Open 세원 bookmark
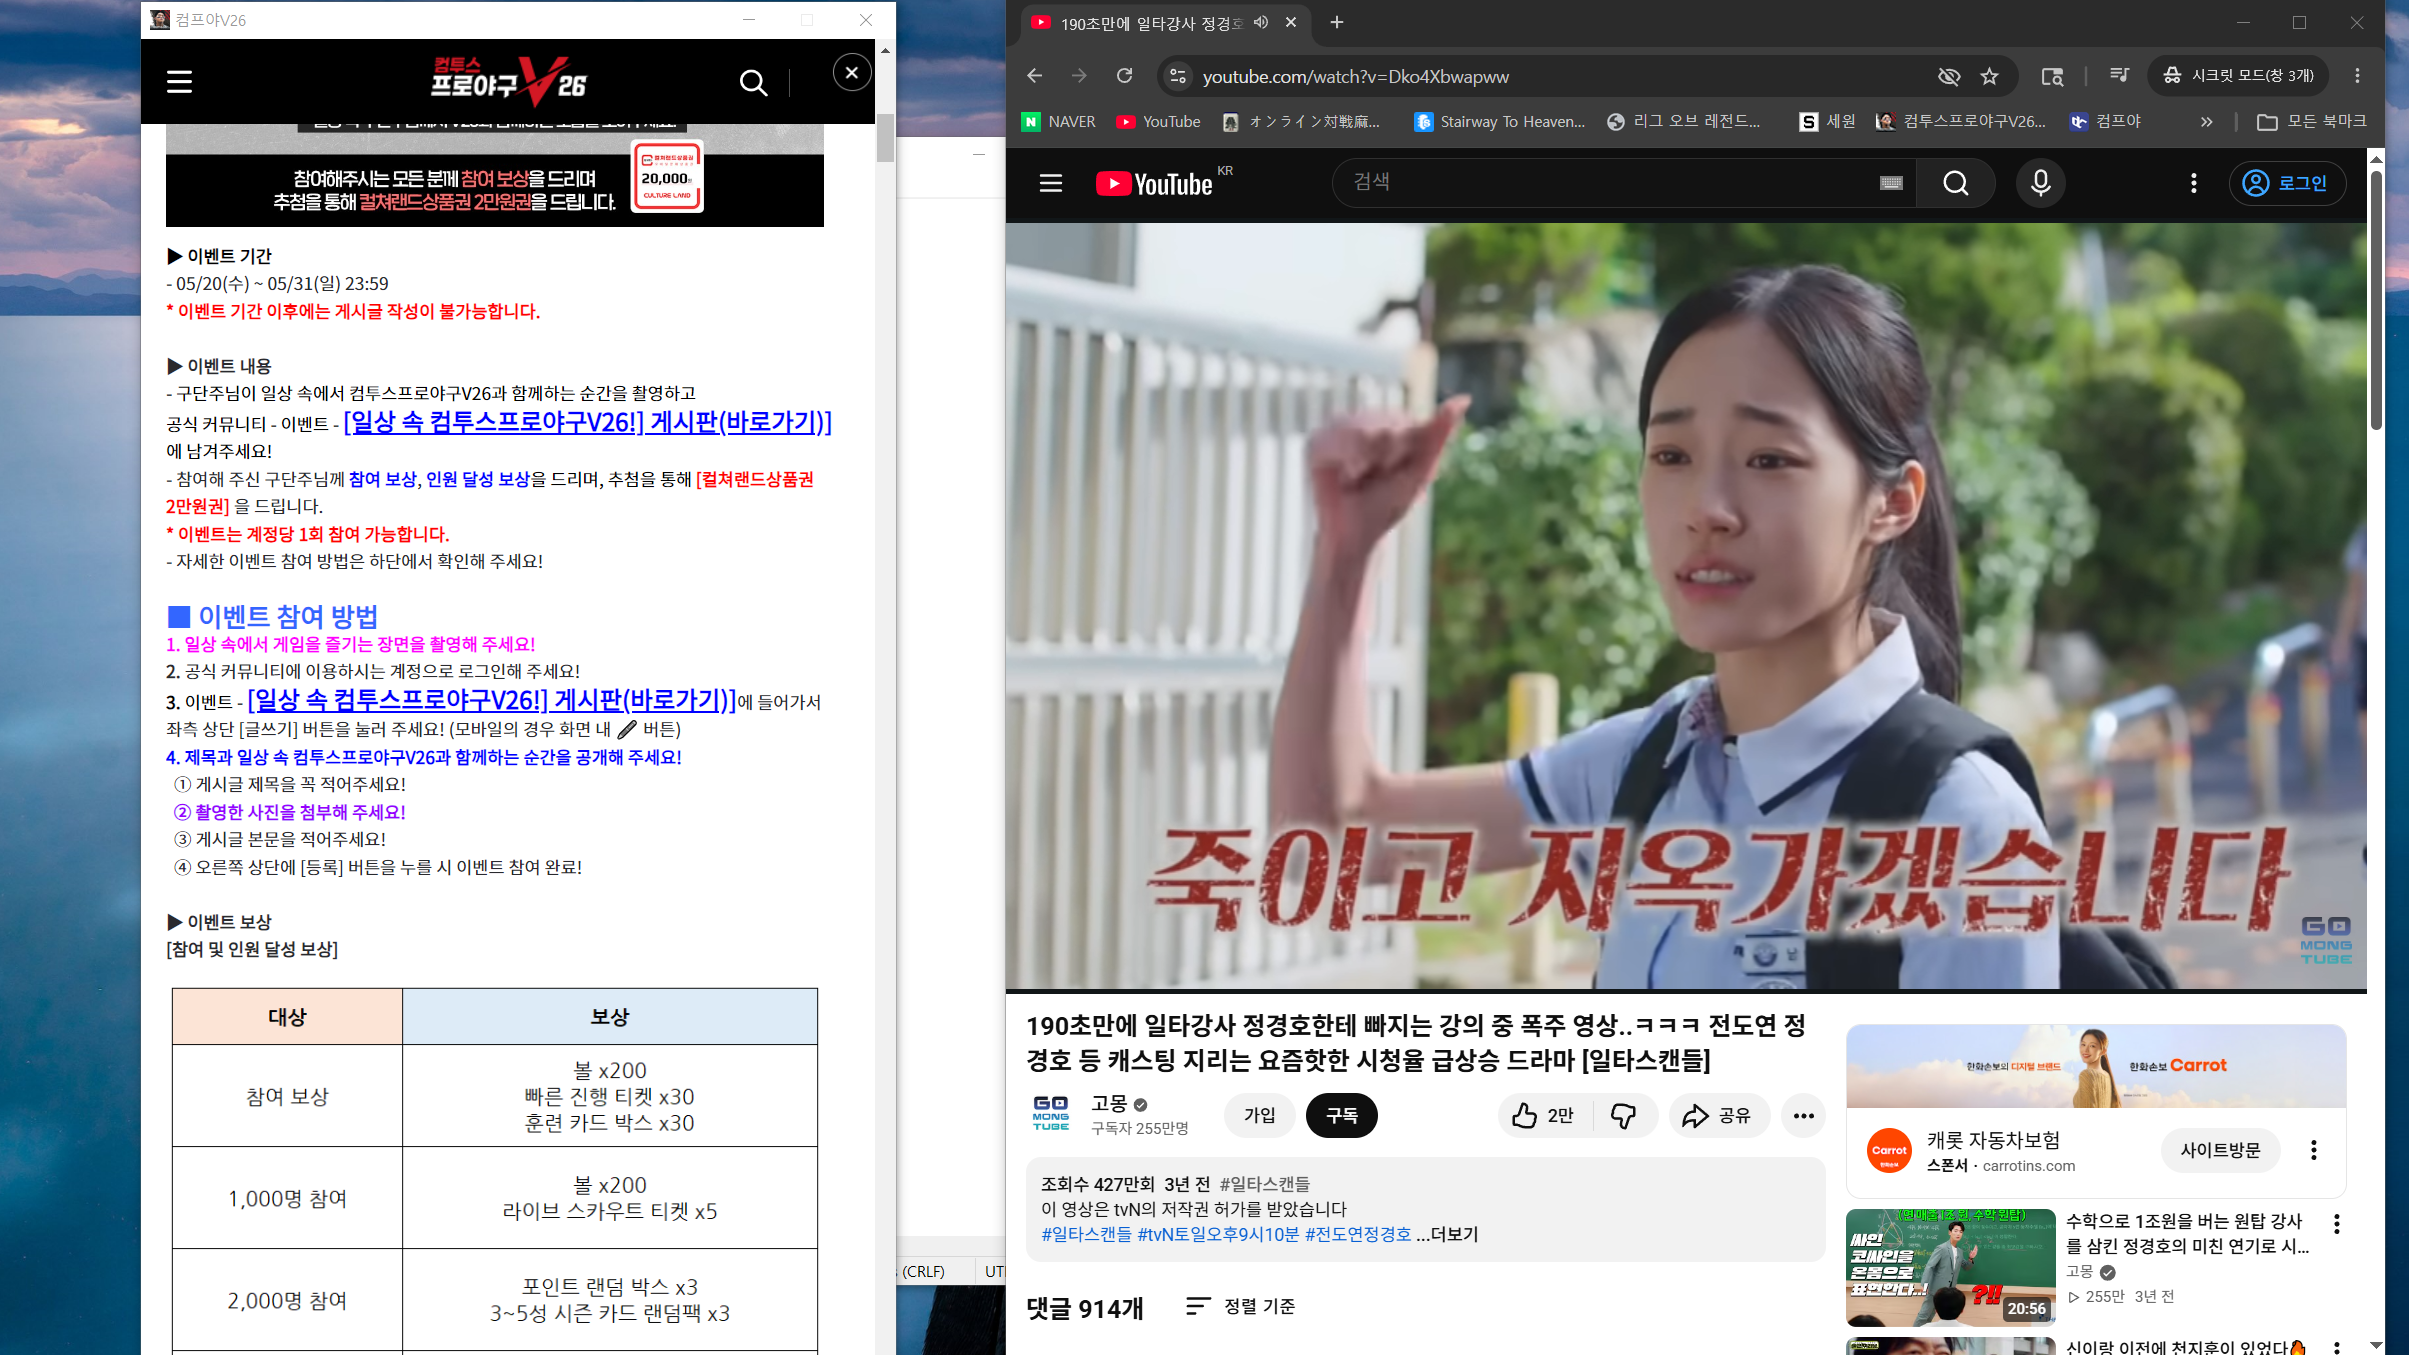2409x1355 pixels. 1827,122
